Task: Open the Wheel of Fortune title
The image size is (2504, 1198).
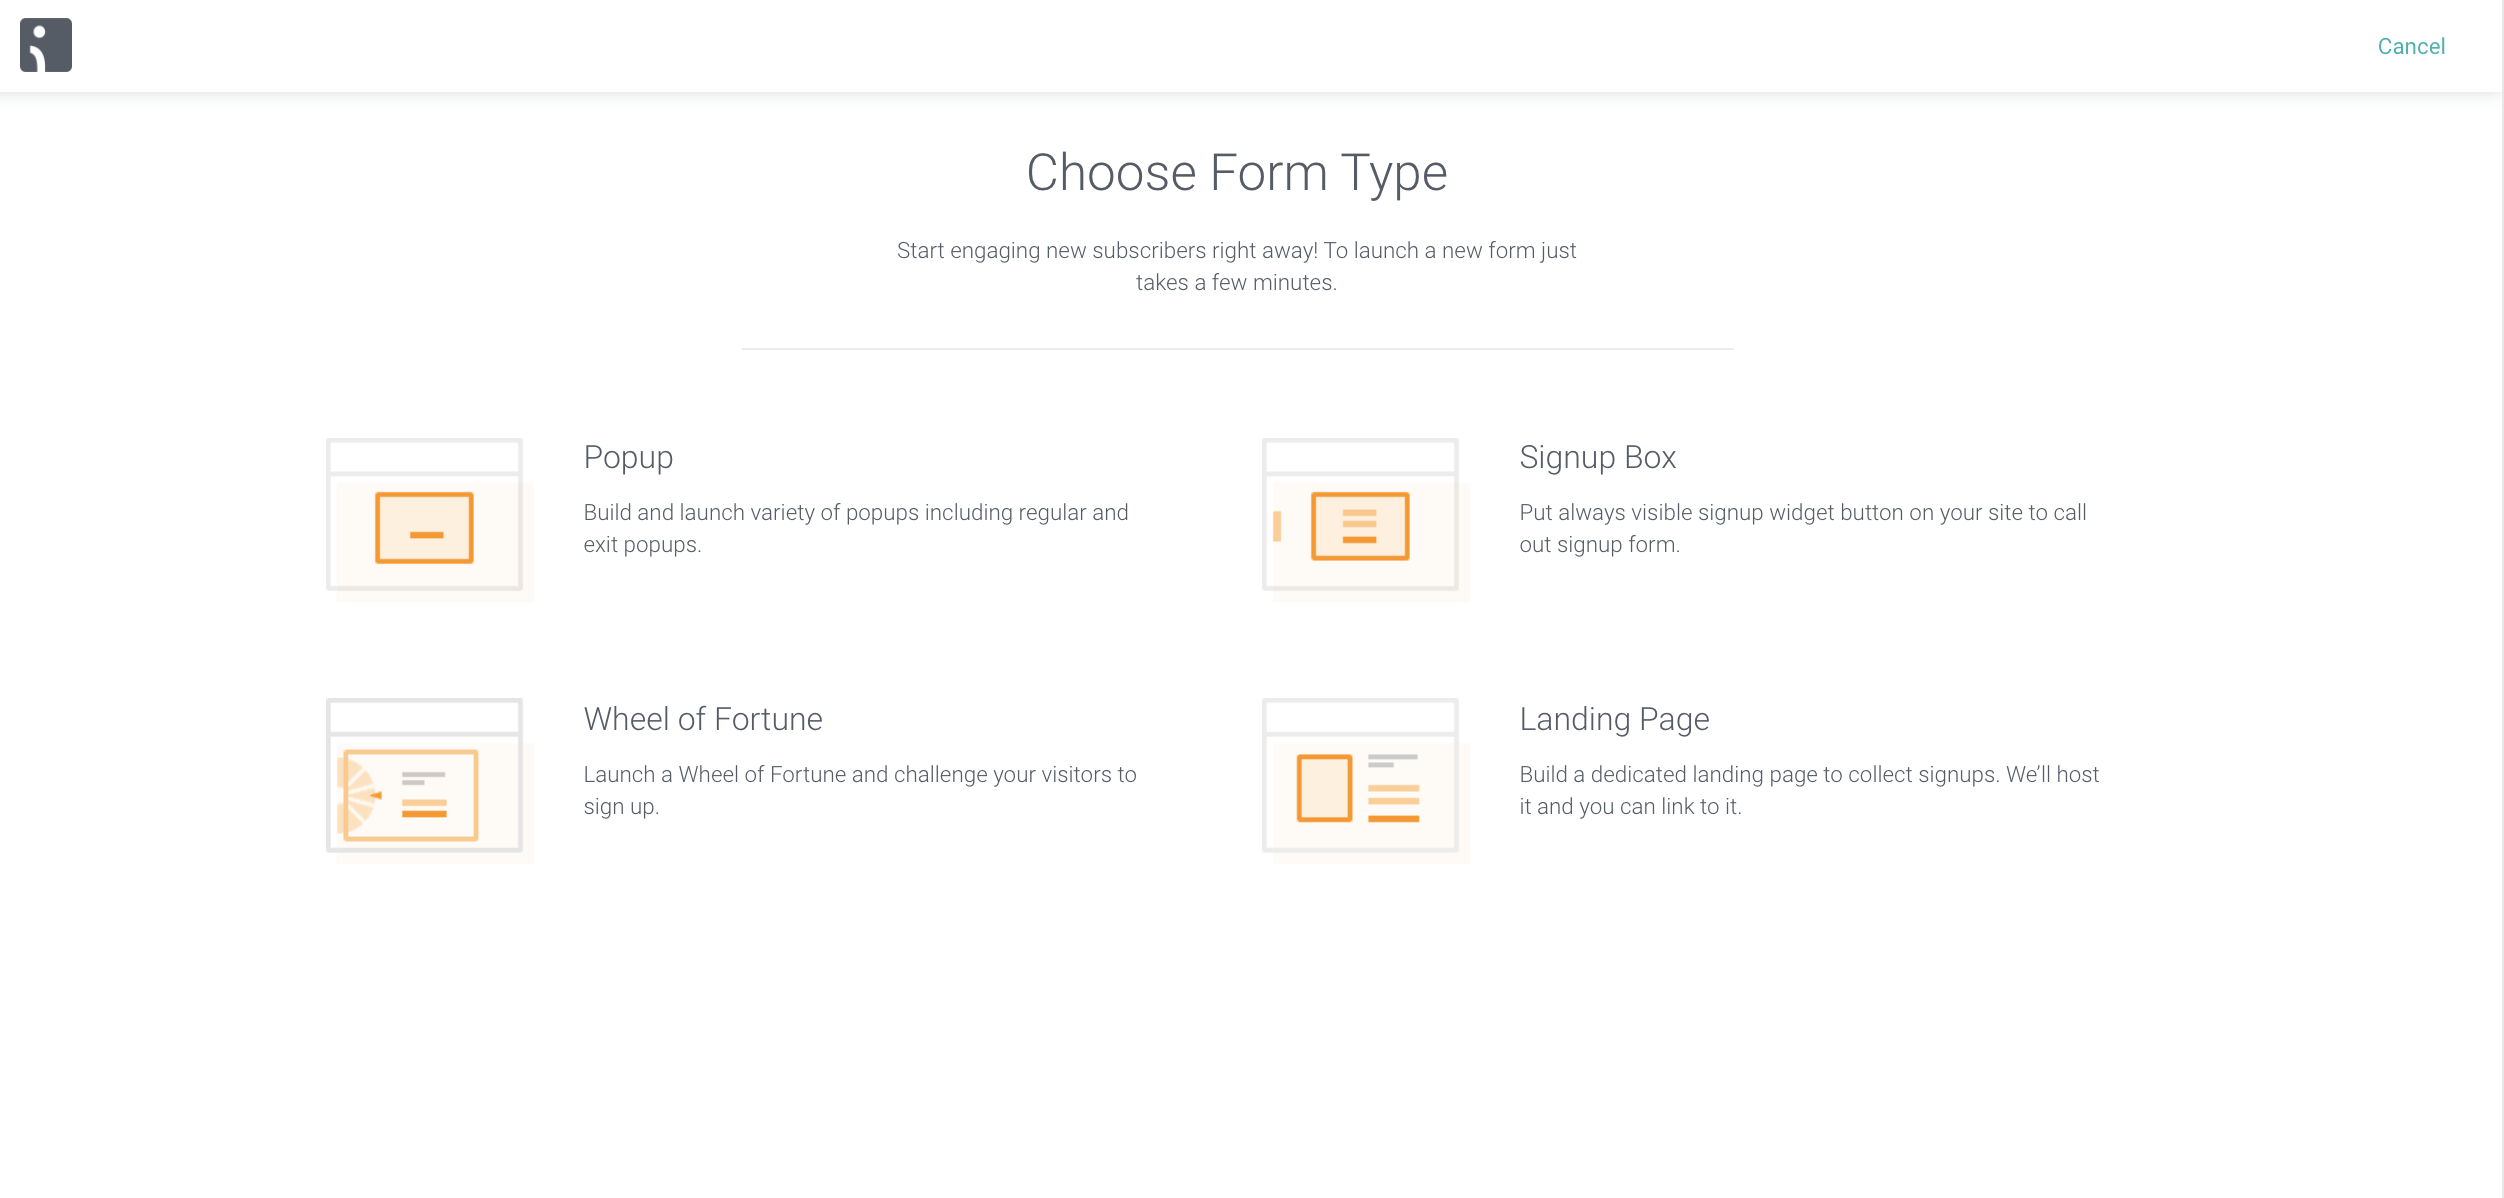Action: coord(703,719)
